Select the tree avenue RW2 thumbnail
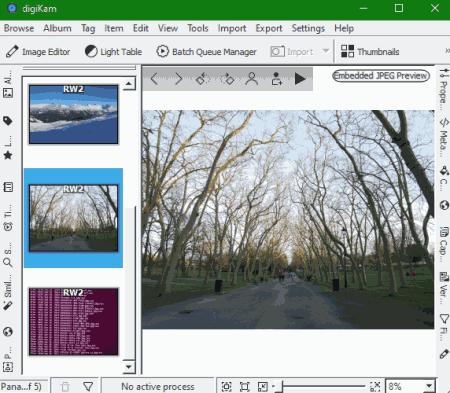This screenshot has height=393, width=450. tap(73, 218)
